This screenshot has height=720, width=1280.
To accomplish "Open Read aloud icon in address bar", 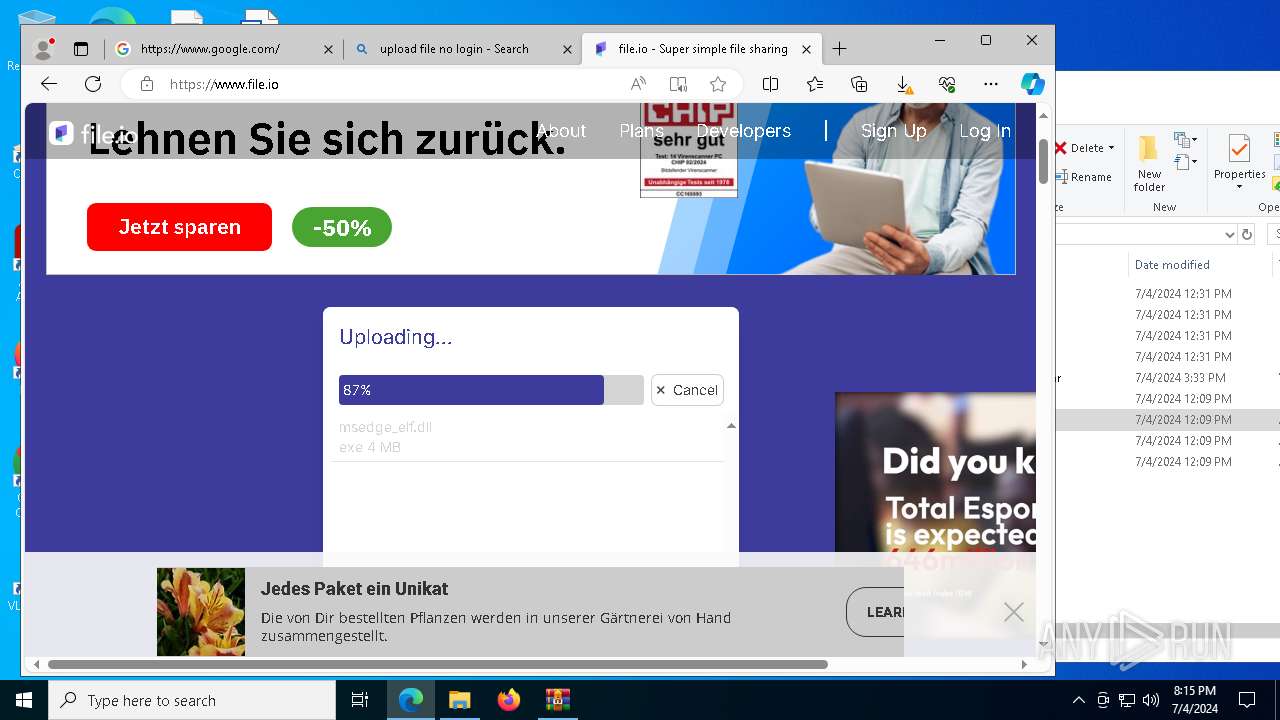I will [638, 84].
